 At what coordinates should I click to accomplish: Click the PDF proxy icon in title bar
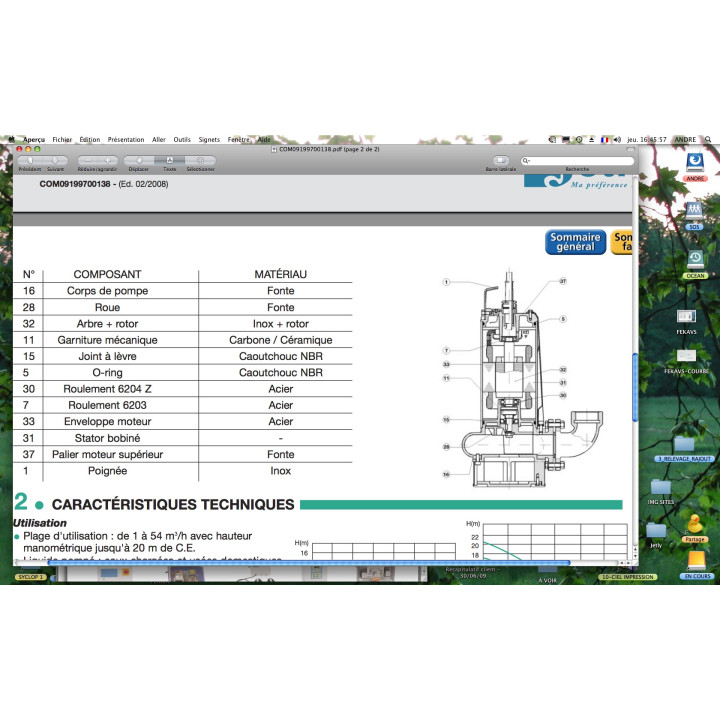click(x=274, y=149)
